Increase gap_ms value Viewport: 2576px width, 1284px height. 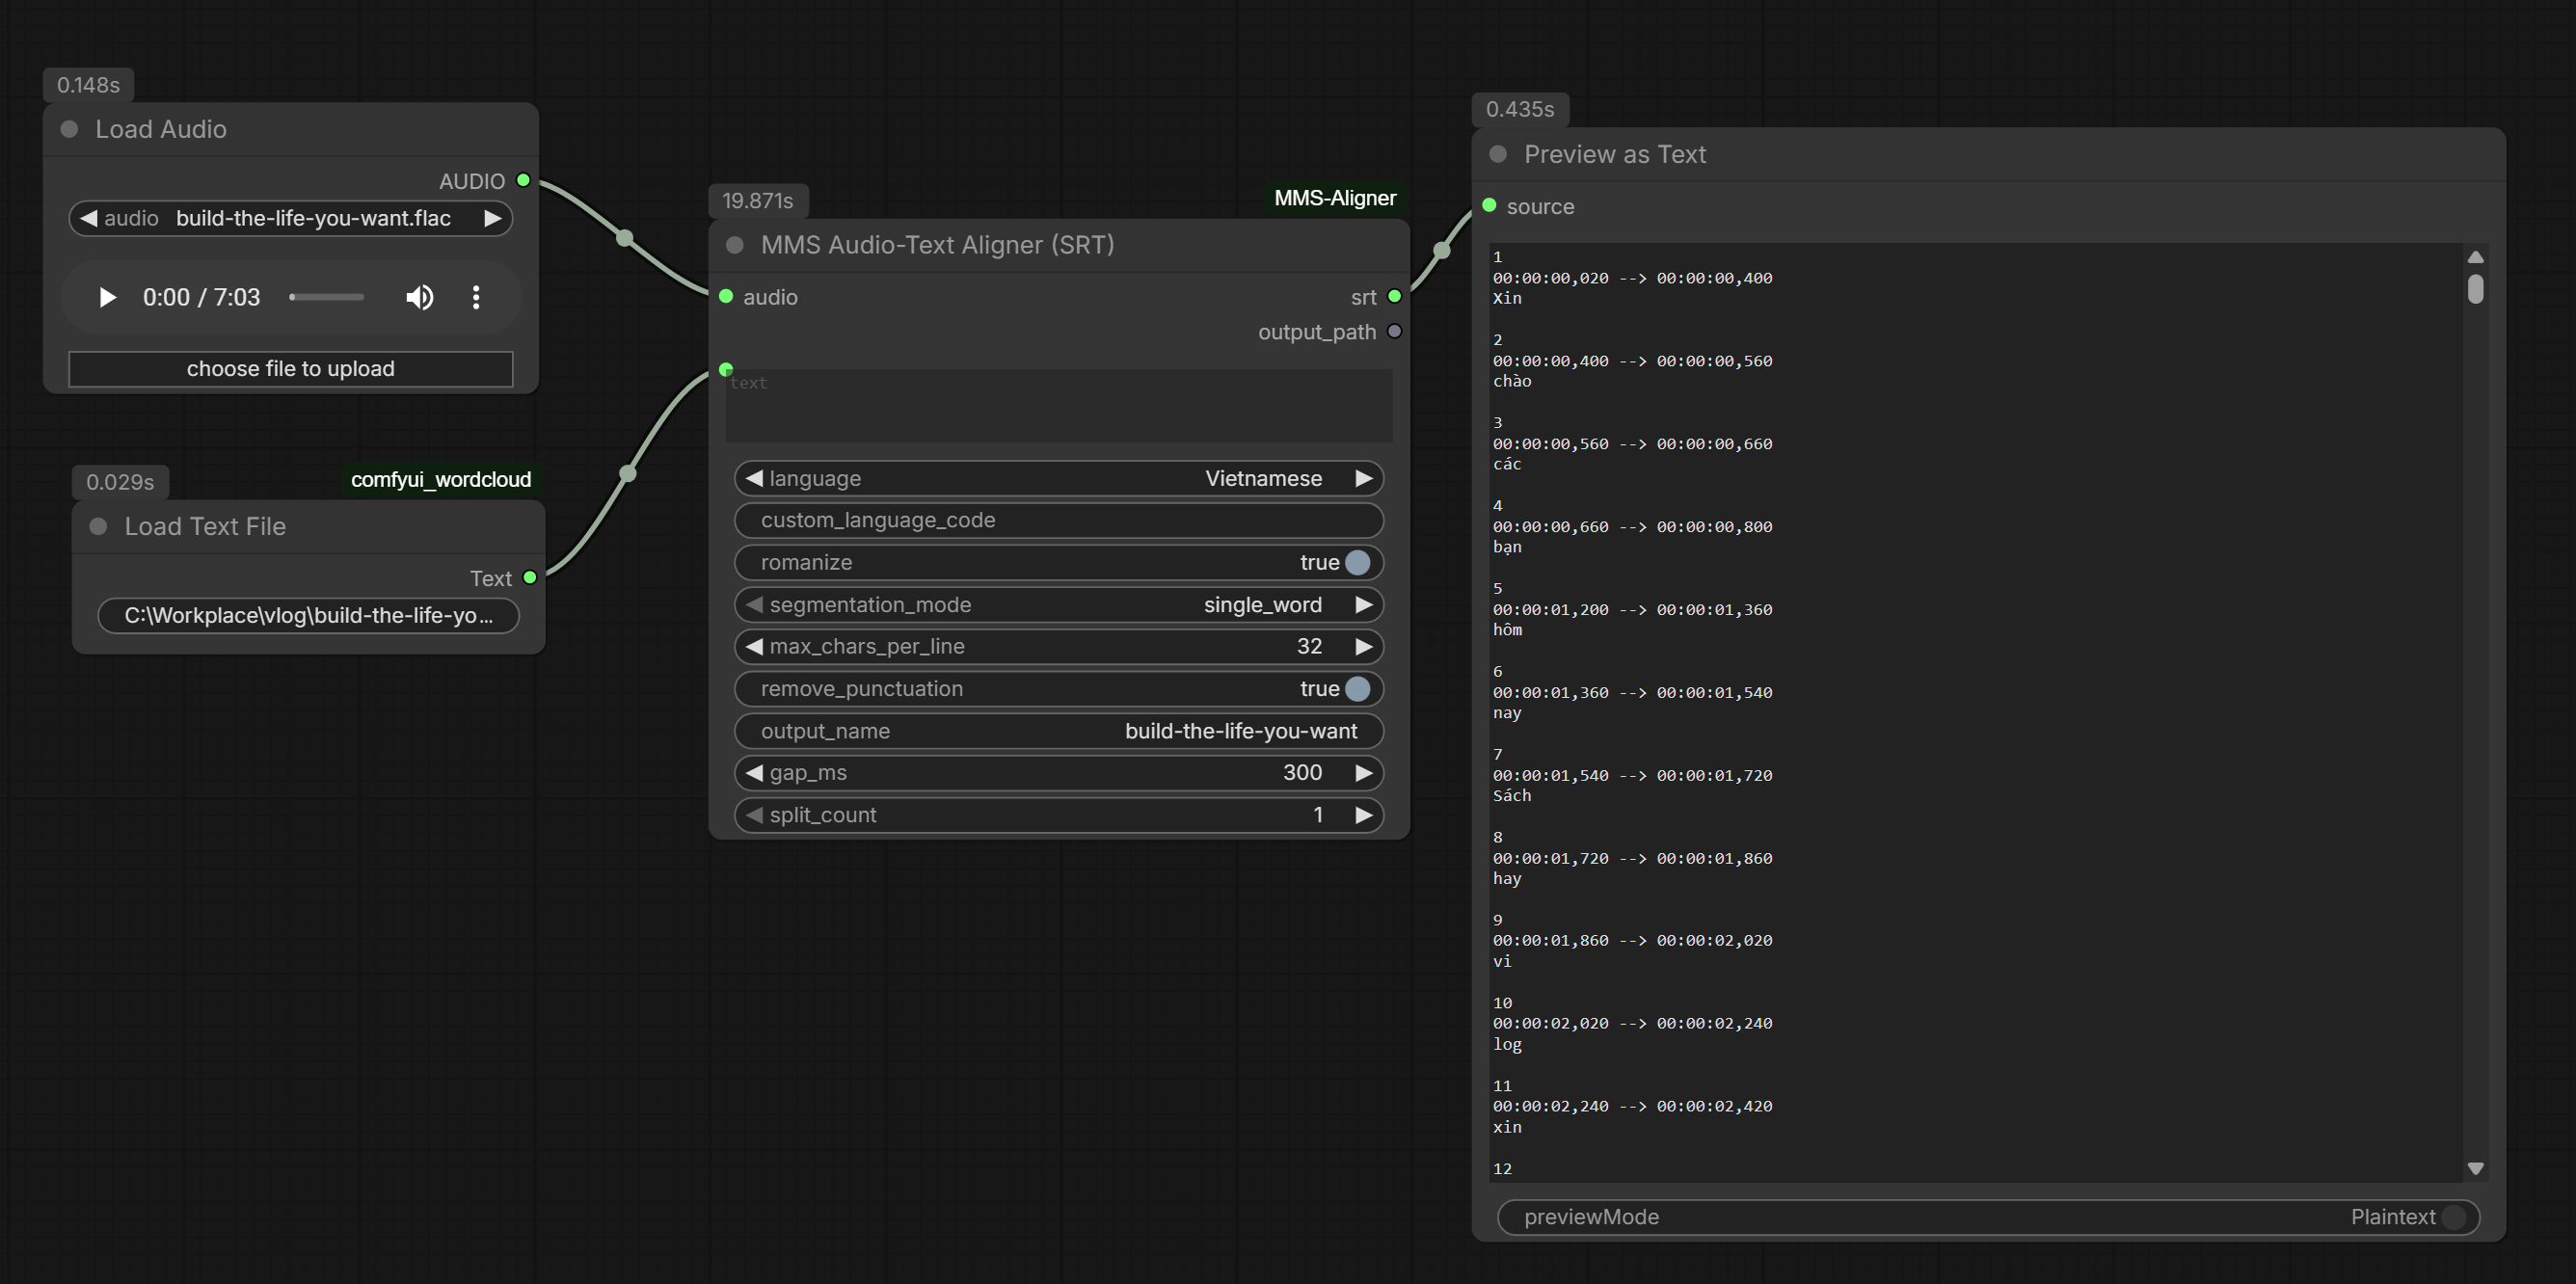(1364, 773)
